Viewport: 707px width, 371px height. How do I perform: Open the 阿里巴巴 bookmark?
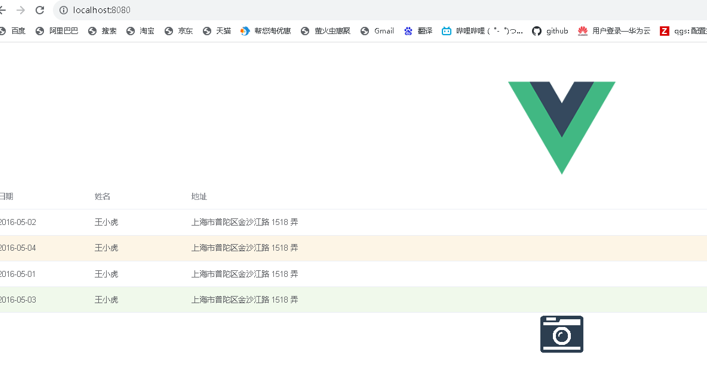click(x=57, y=31)
